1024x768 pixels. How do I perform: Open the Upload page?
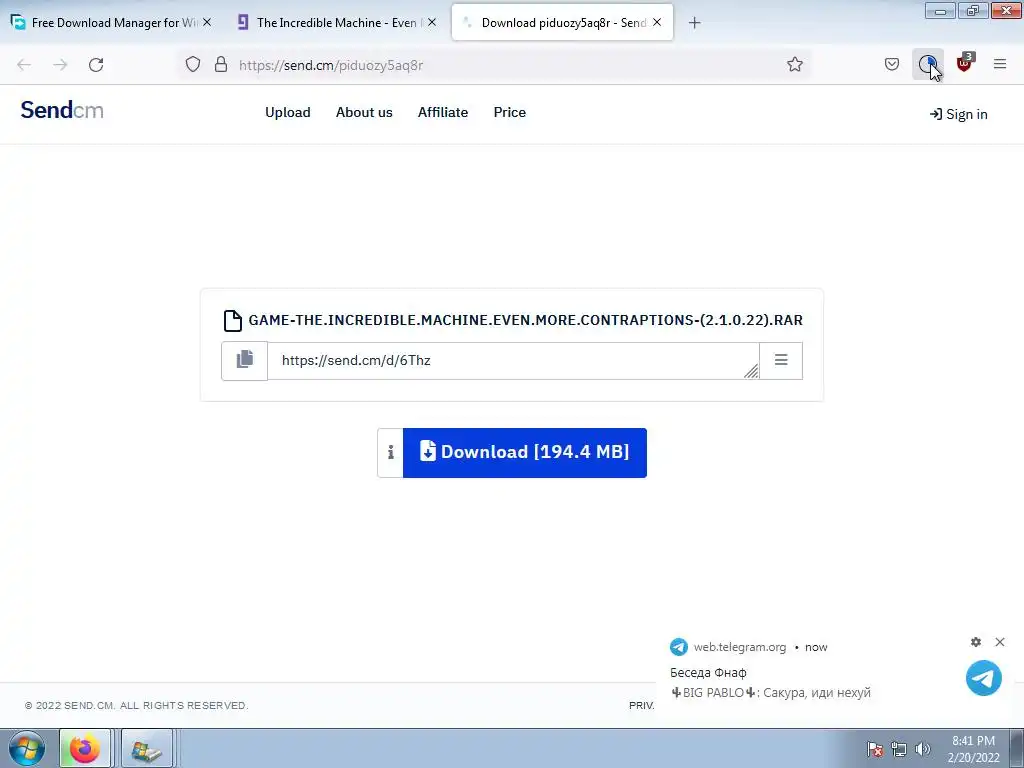(287, 112)
